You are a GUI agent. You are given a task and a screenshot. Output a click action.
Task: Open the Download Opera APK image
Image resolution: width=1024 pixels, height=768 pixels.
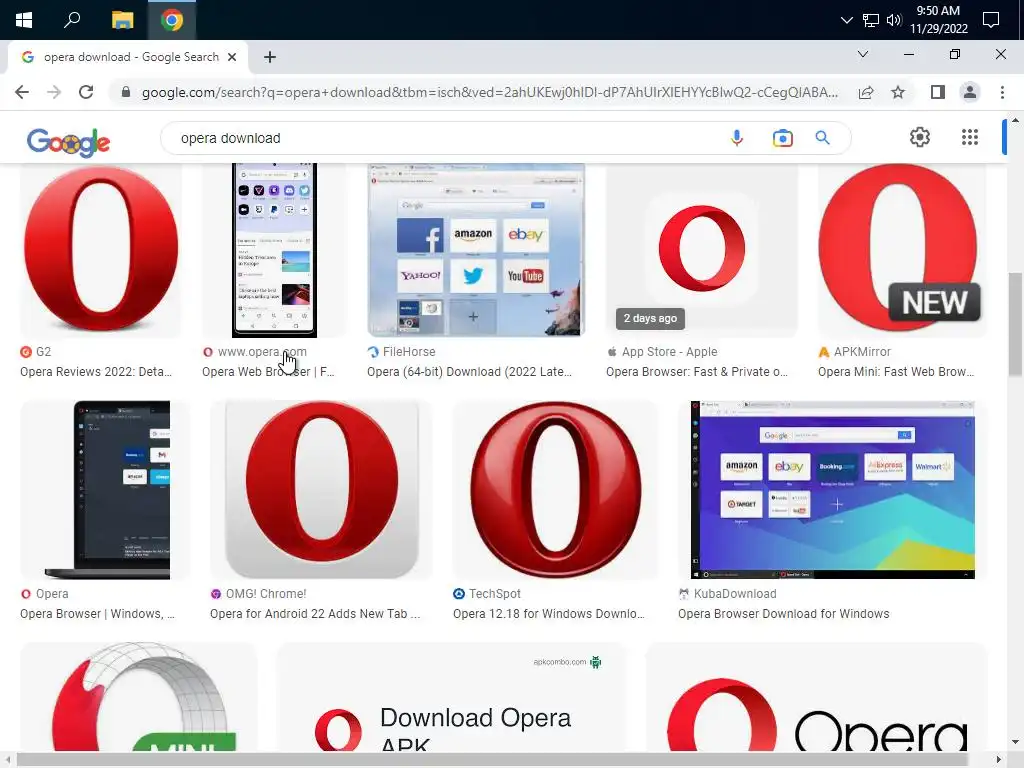point(451,696)
